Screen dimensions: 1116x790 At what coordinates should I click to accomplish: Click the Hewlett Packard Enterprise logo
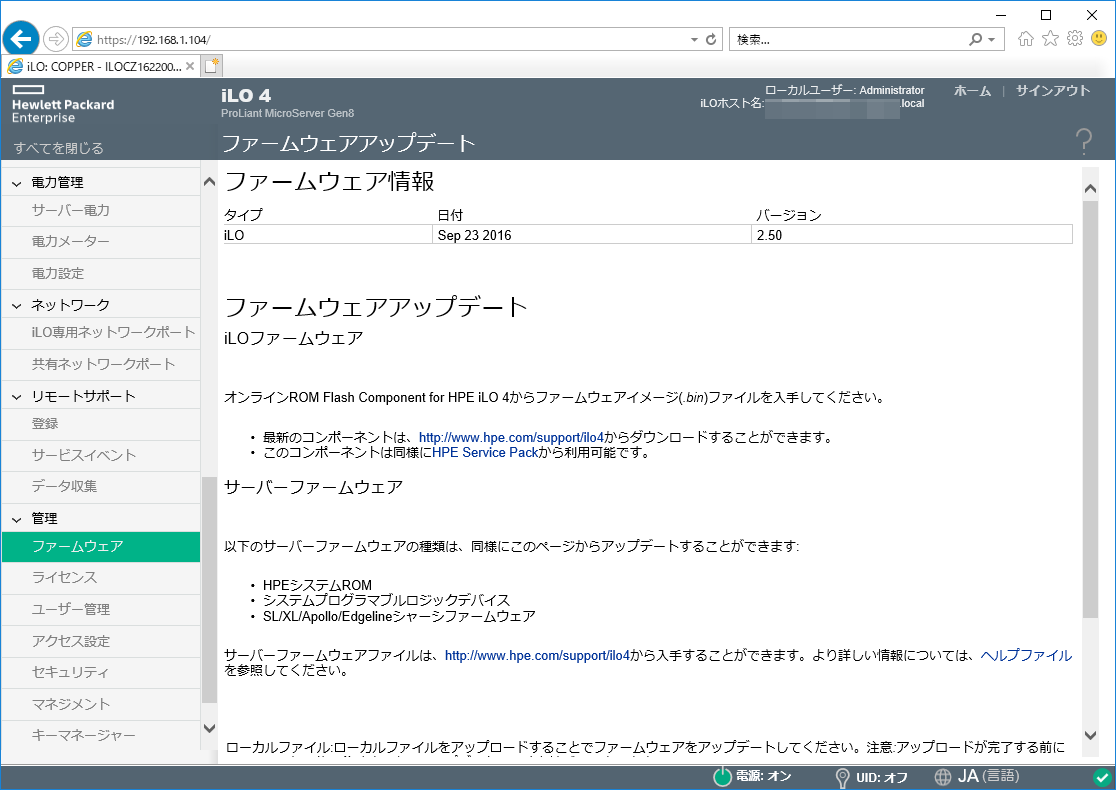coord(63,105)
